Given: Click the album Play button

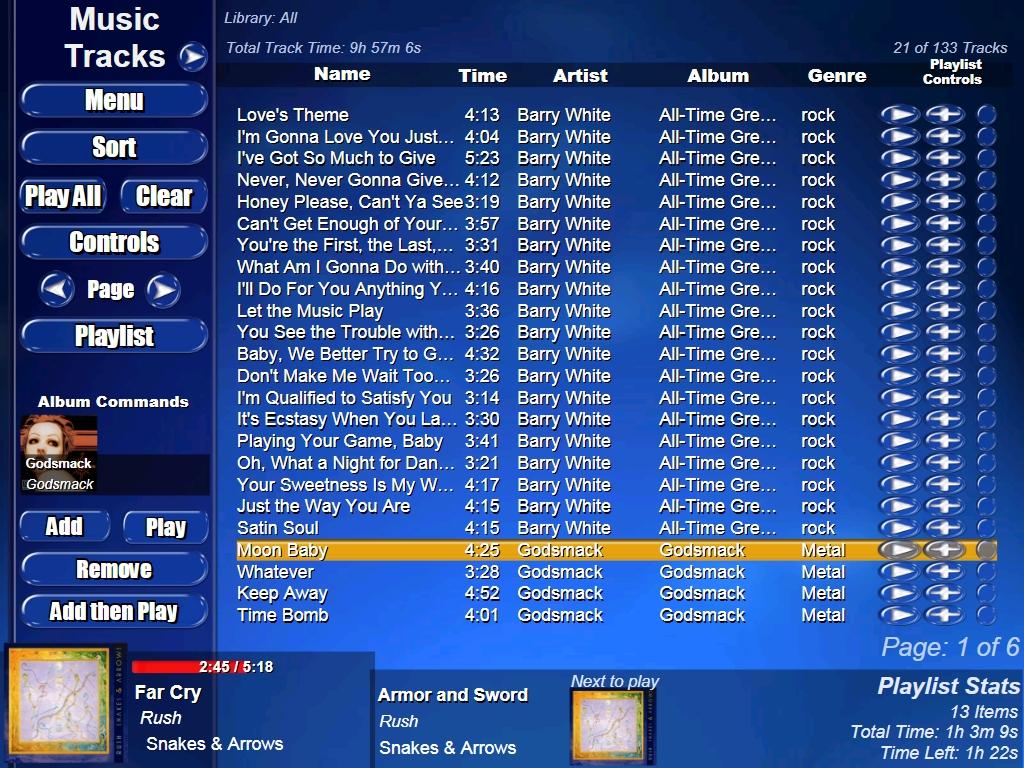Looking at the screenshot, I should tap(166, 527).
